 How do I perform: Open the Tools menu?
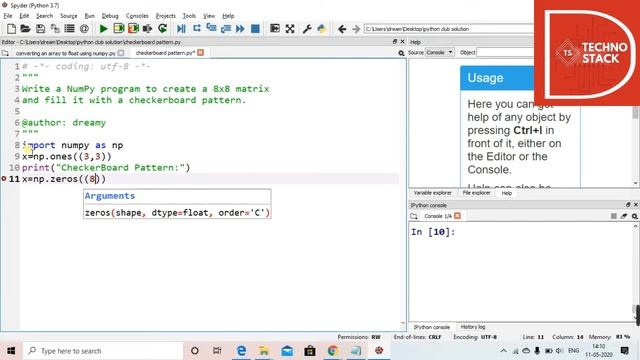189,16
